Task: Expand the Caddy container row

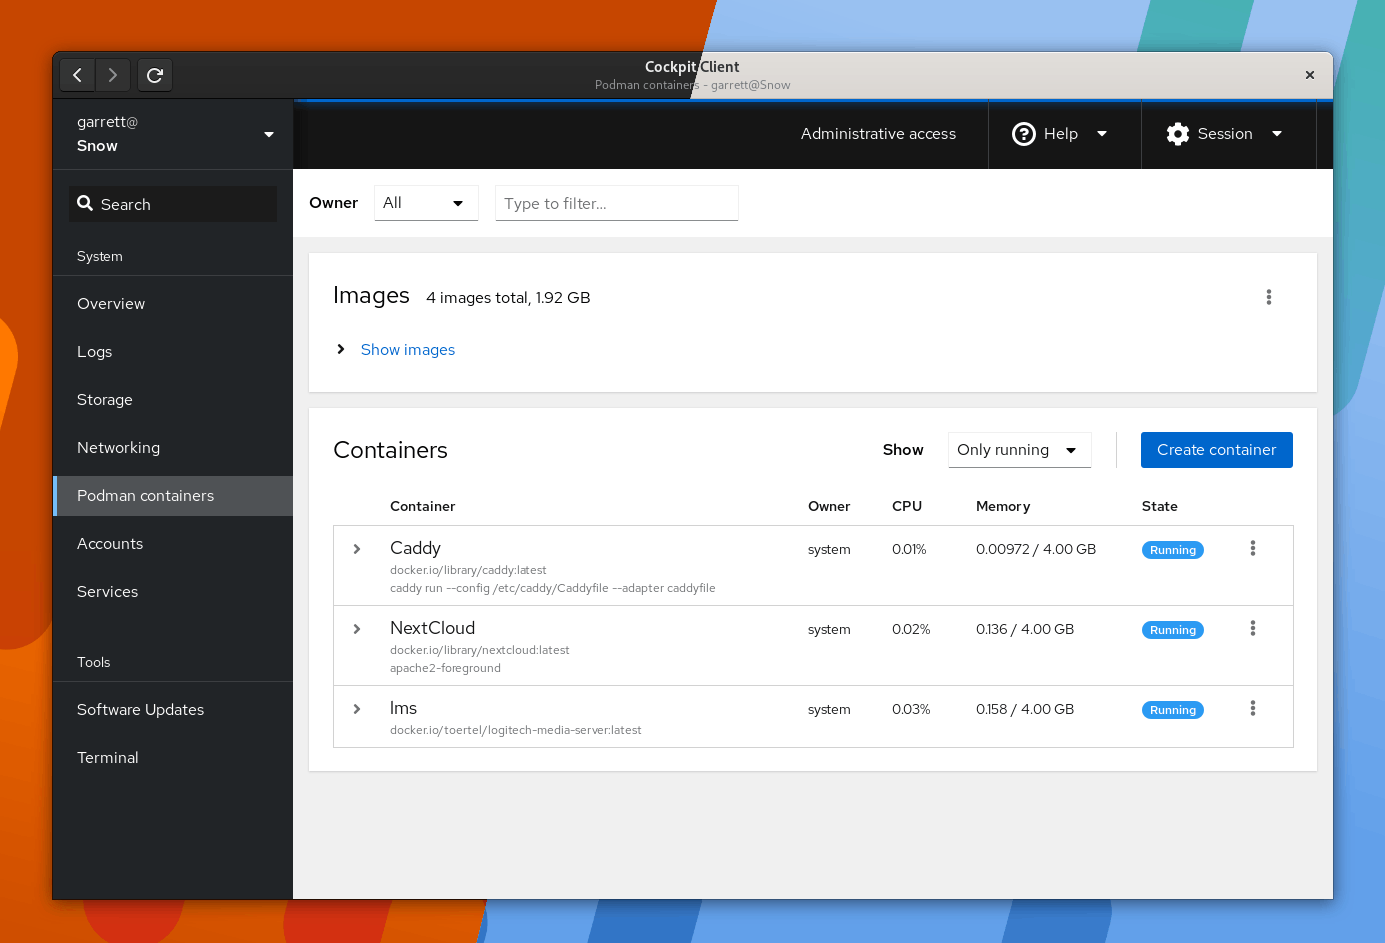Action: (357, 549)
